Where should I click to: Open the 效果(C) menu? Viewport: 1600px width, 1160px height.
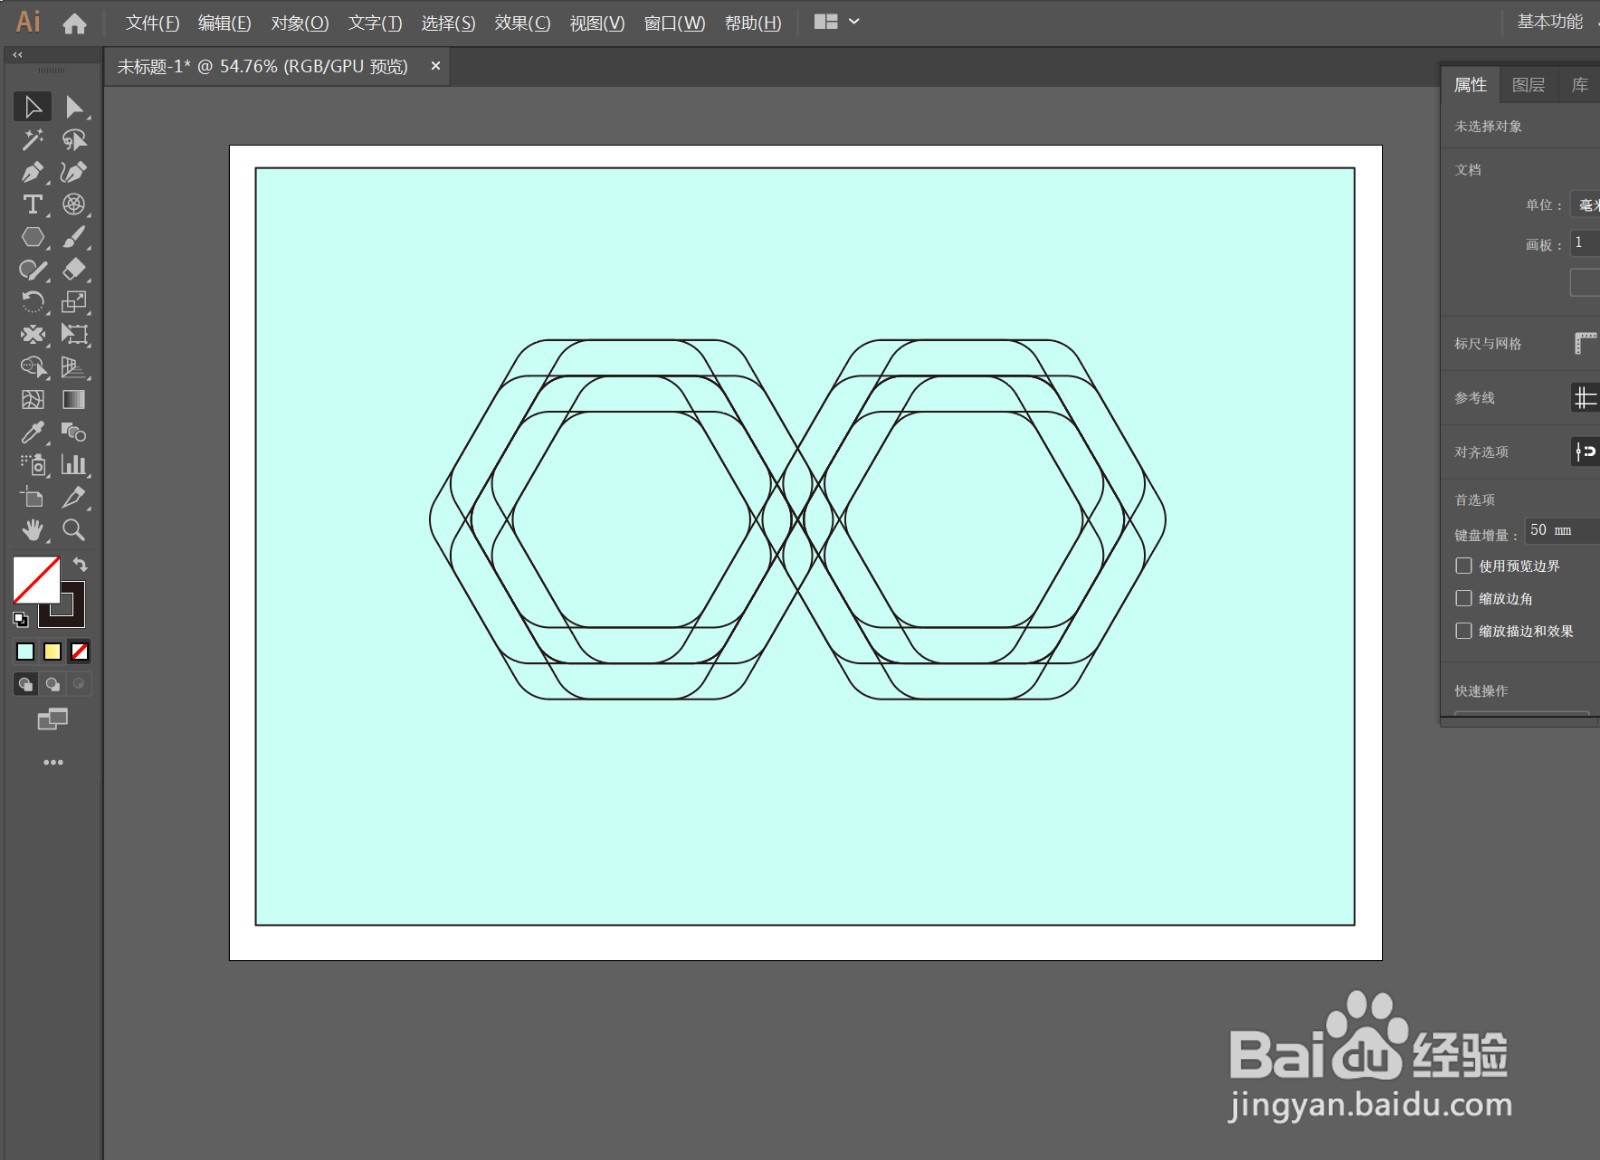click(x=522, y=23)
